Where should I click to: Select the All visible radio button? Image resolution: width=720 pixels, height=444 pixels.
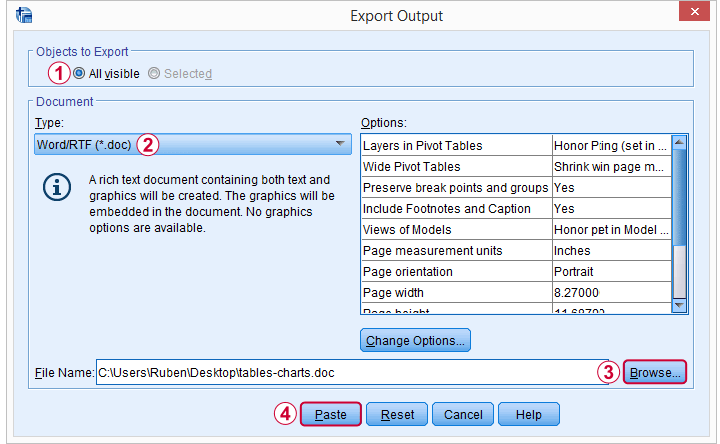click(79, 73)
